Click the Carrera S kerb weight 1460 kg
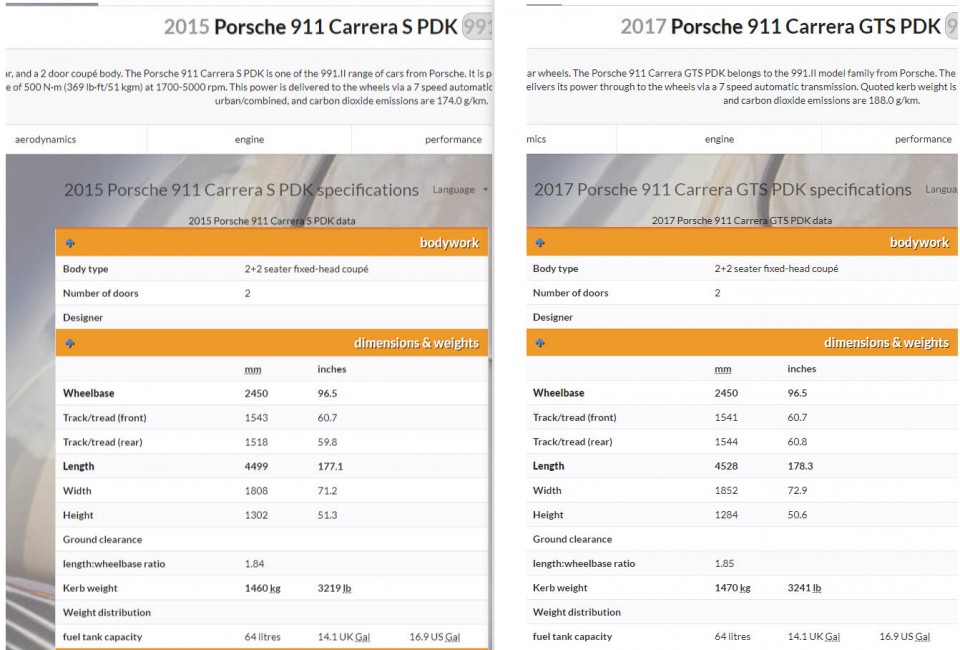The width and height of the screenshot is (960, 650). [262, 588]
